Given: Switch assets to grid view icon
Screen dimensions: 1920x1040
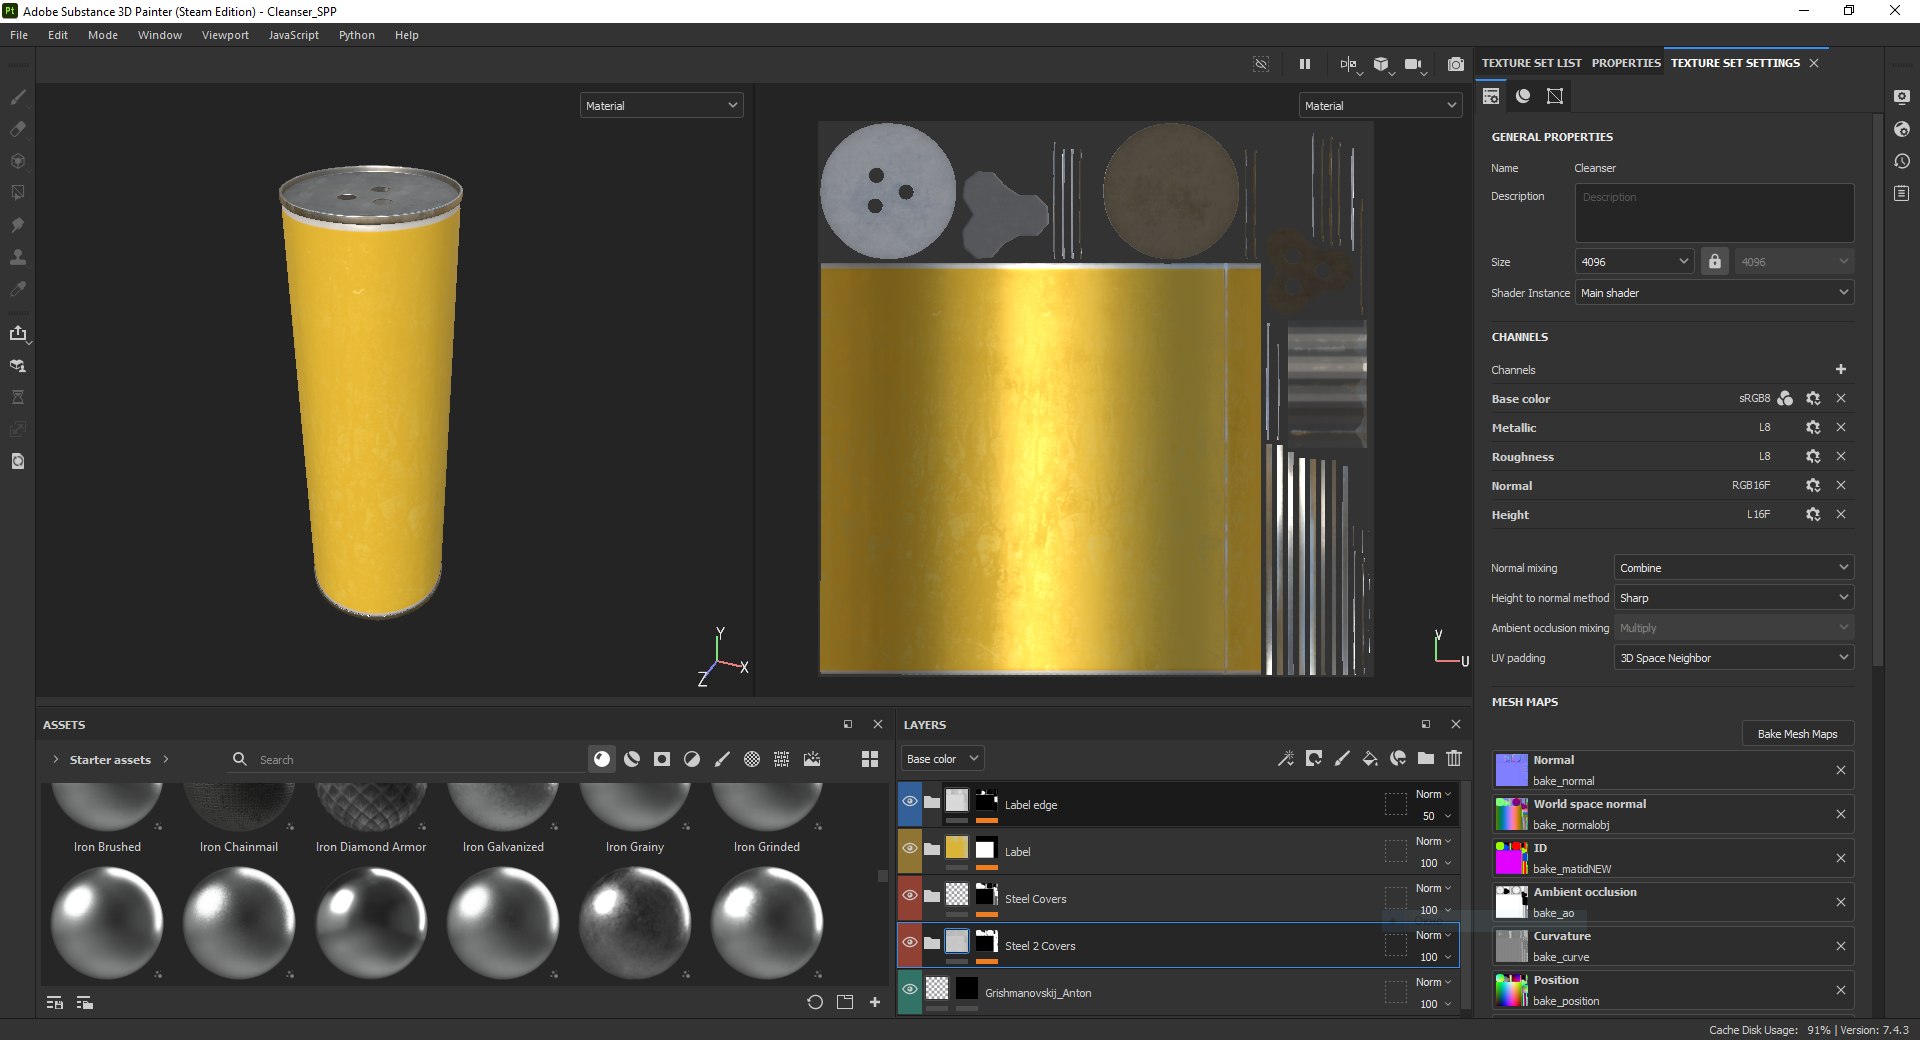Looking at the screenshot, I should (x=870, y=759).
